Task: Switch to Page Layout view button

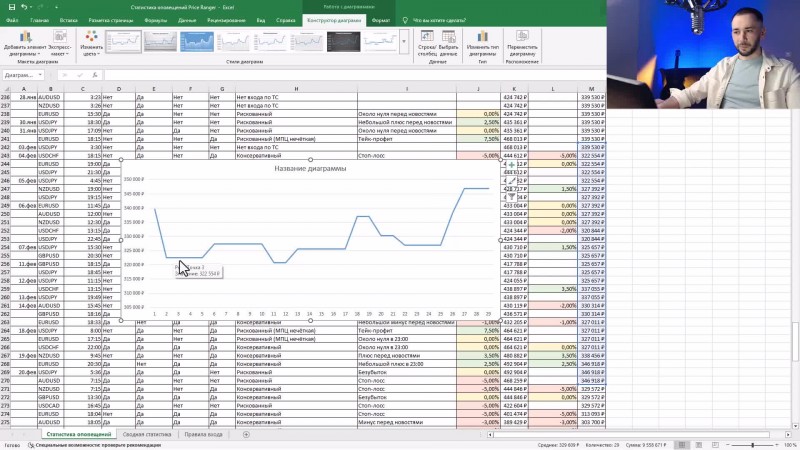Action: click(699, 445)
